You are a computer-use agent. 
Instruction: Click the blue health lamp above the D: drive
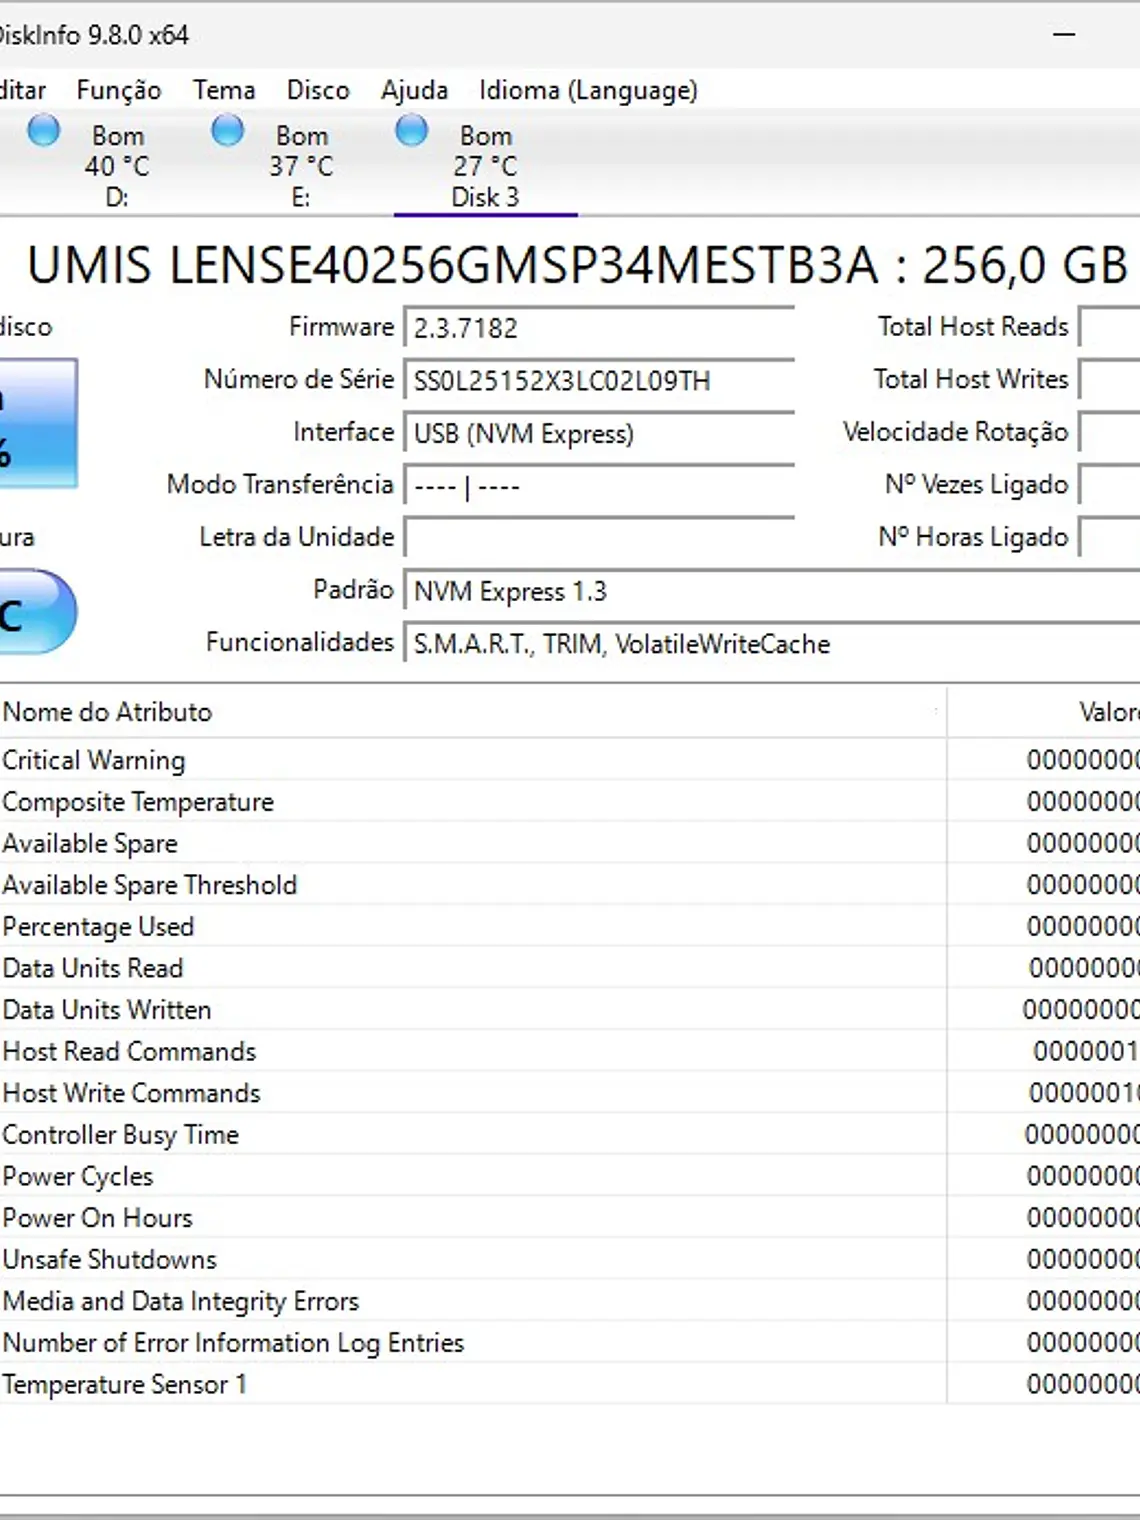click(44, 129)
